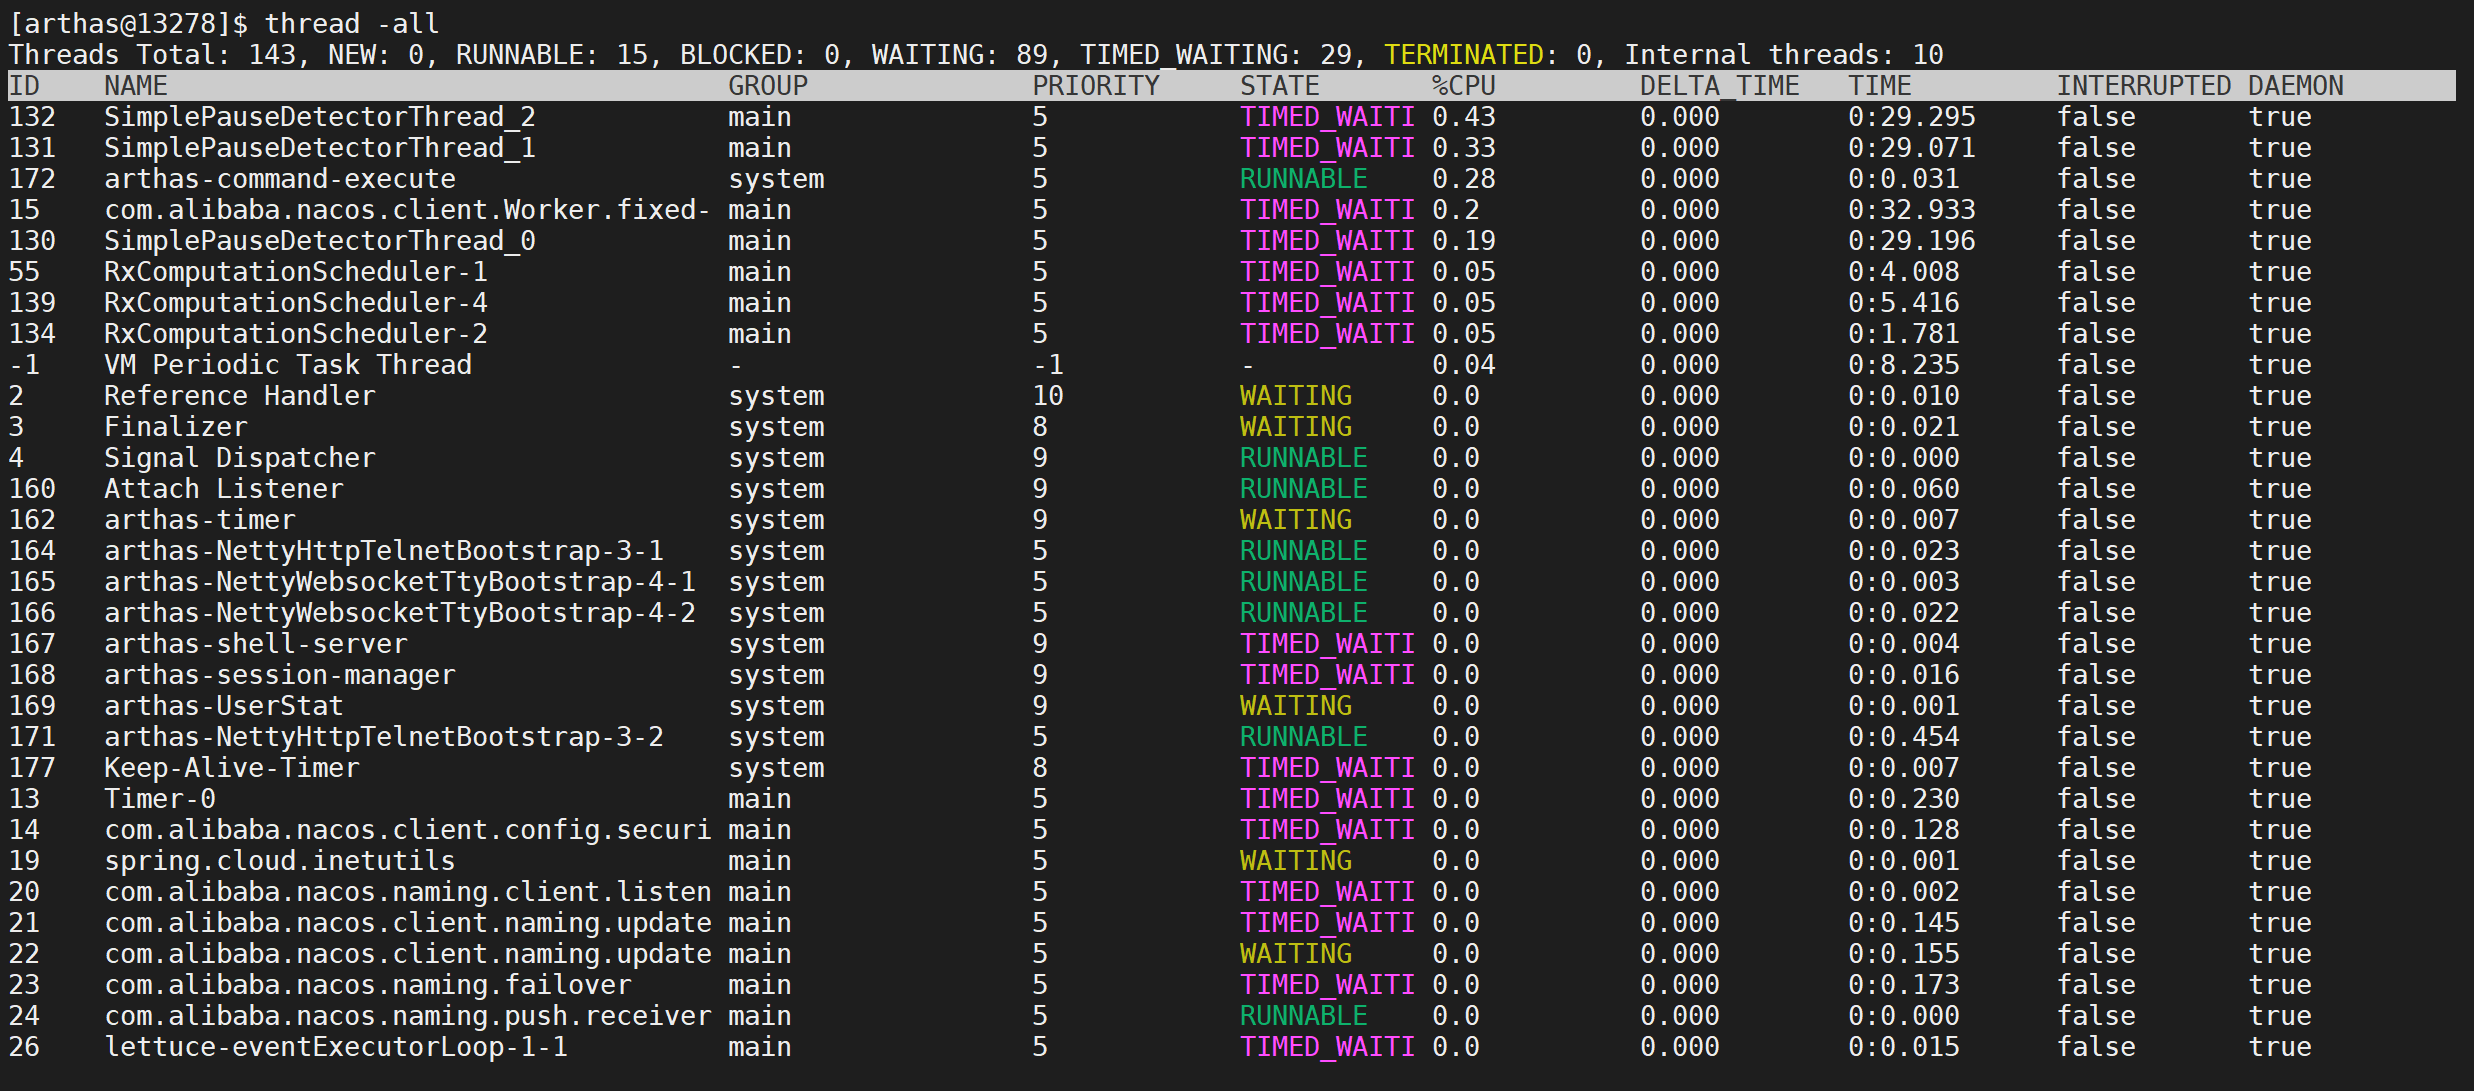Click group 'system' in Finalizer row
The height and width of the screenshot is (1091, 2474).
(776, 427)
